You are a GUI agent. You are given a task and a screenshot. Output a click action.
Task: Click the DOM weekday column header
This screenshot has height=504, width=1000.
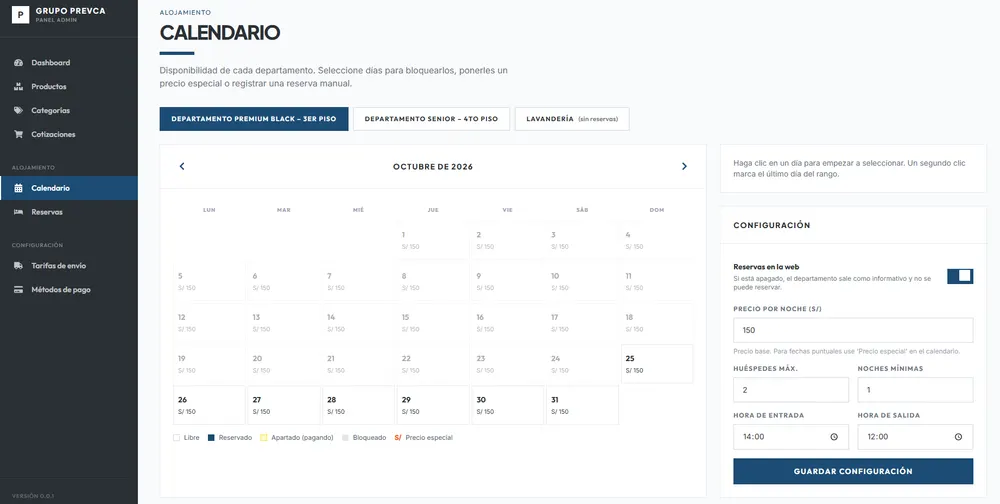point(657,210)
